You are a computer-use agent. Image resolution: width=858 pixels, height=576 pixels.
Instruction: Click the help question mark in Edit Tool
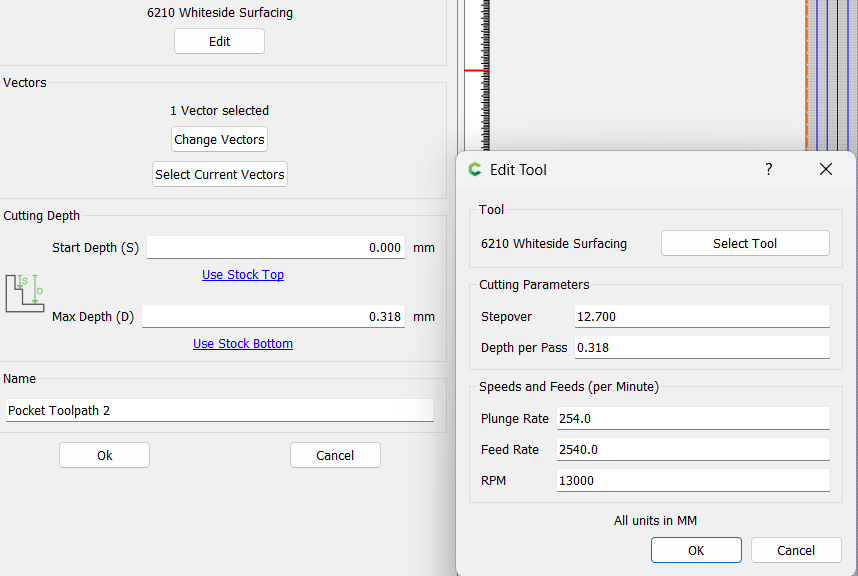[768, 169]
